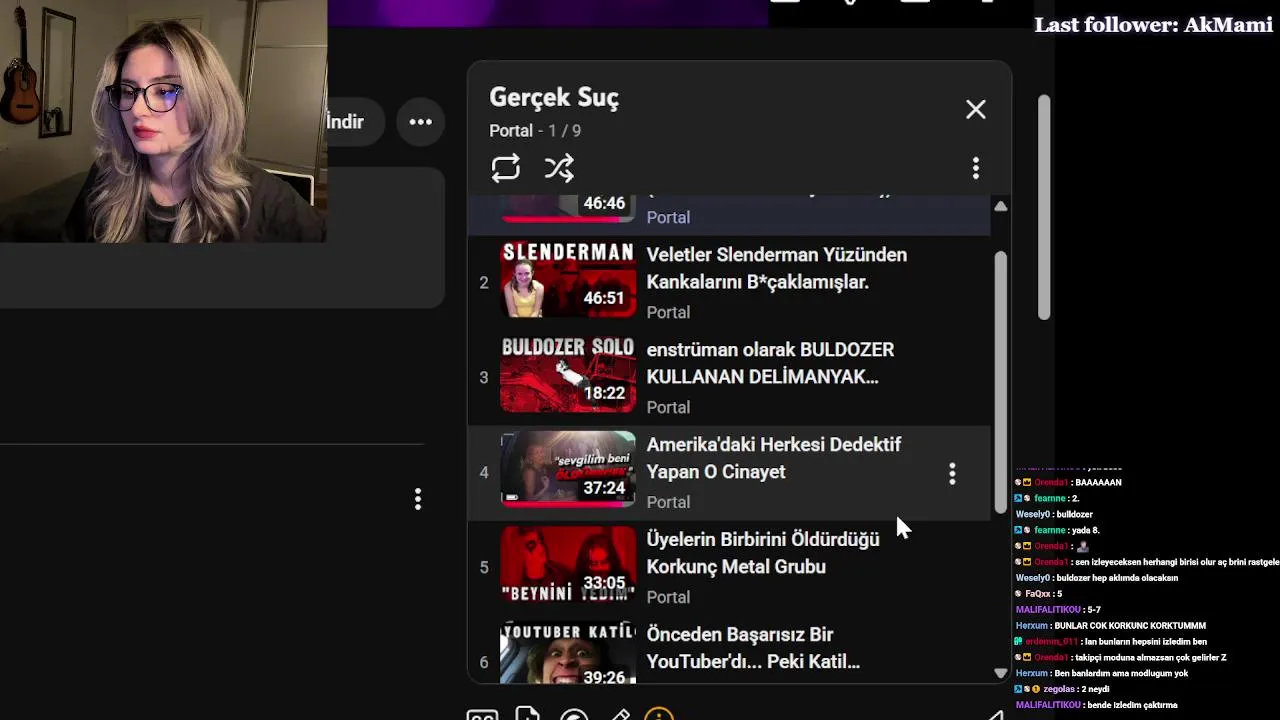Open Gerçek Suç playlist title
This screenshot has width=1280, height=720.
[554, 98]
